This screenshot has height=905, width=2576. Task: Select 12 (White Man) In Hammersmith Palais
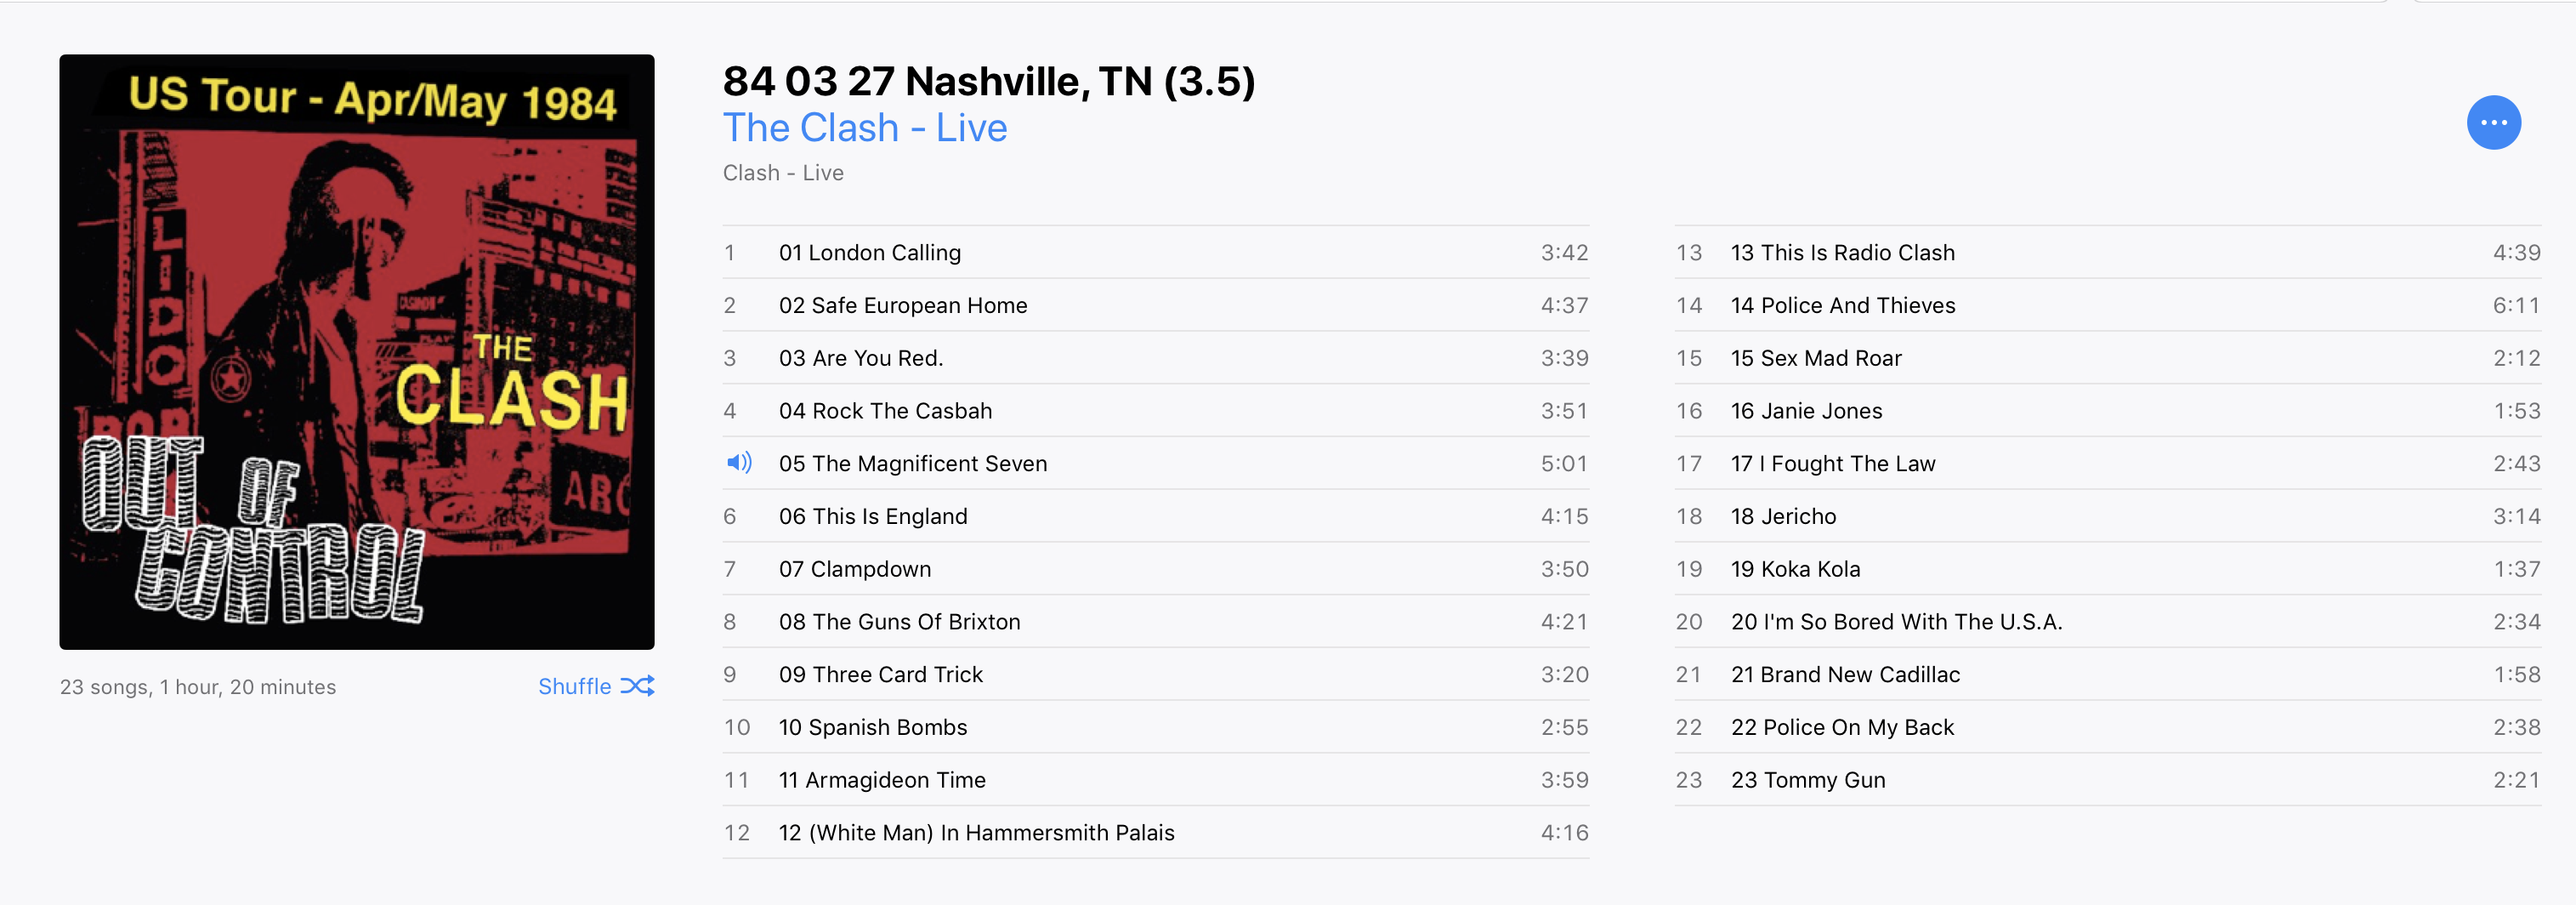point(1156,833)
